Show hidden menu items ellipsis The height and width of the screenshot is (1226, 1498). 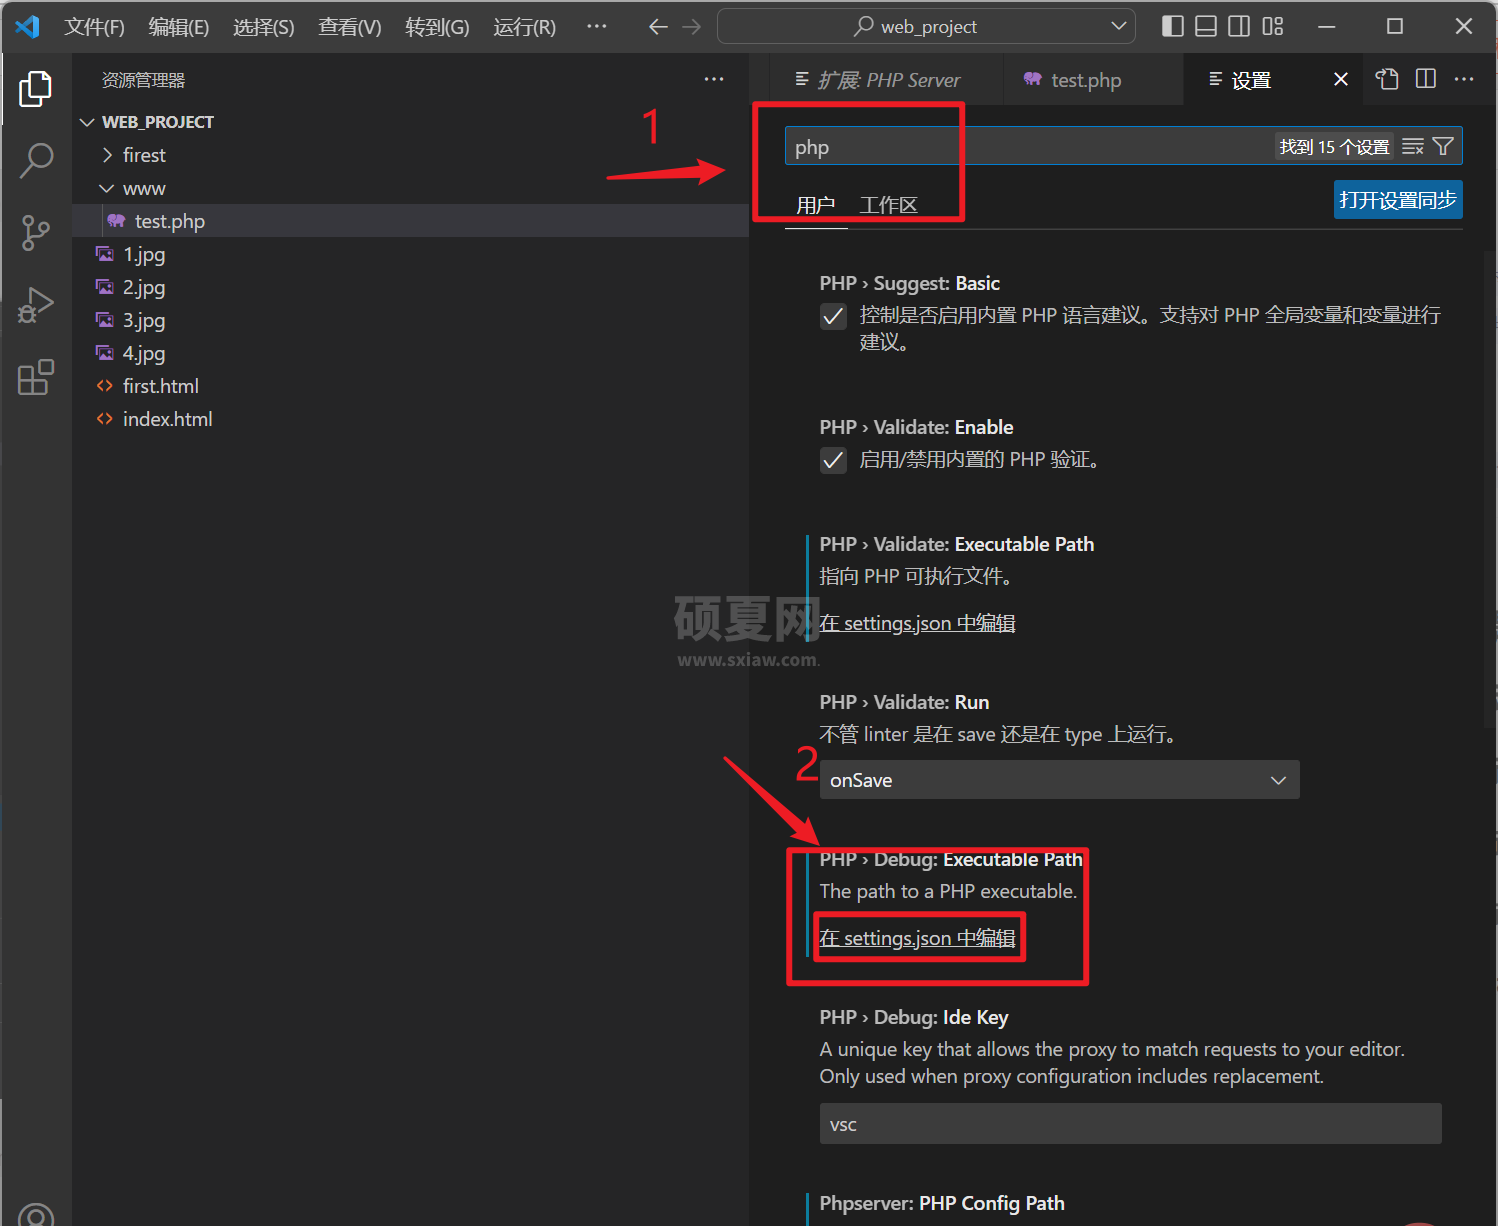point(597,27)
